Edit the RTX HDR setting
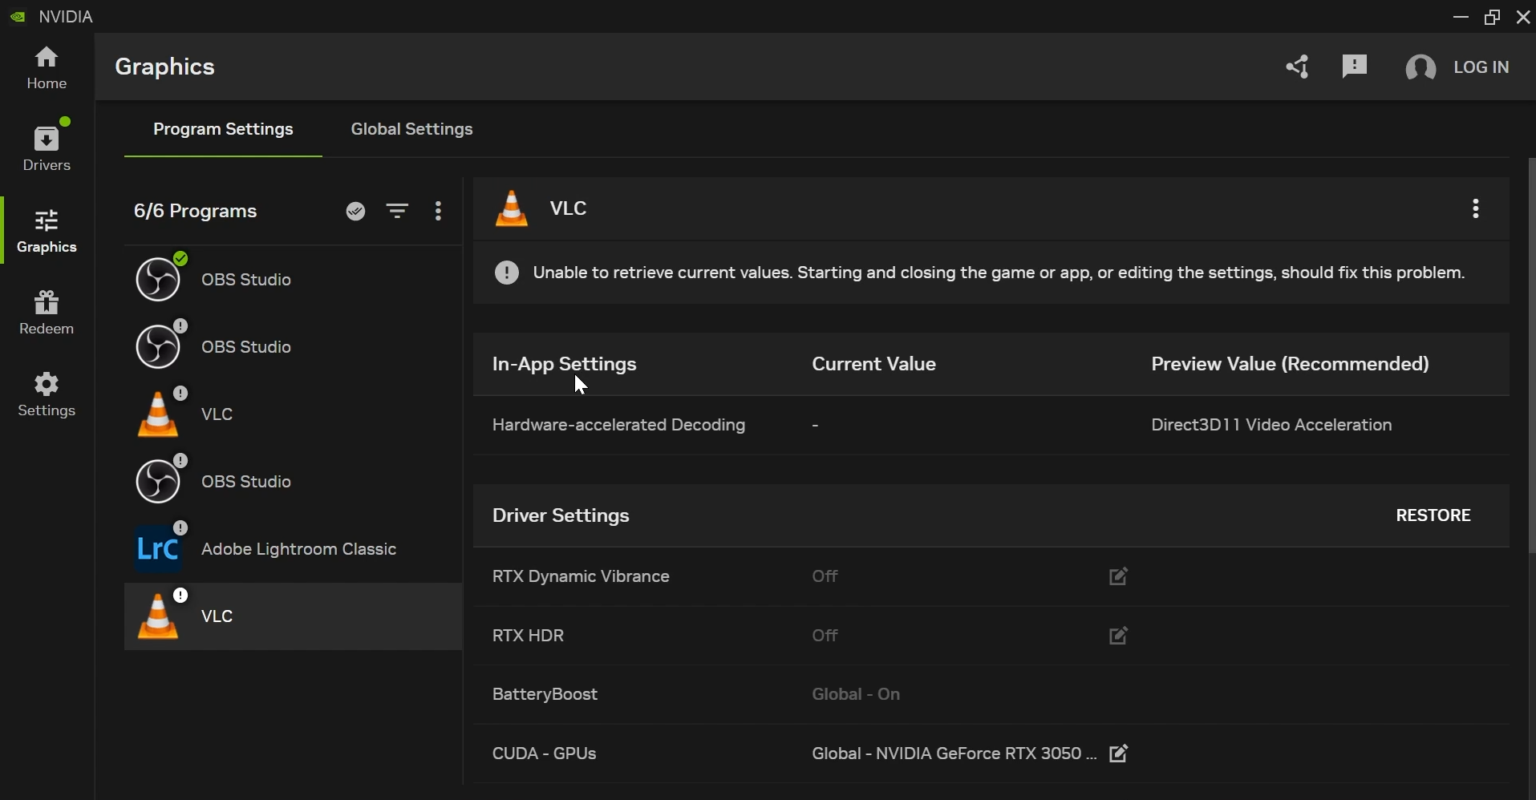Image resolution: width=1536 pixels, height=800 pixels. (x=1117, y=636)
